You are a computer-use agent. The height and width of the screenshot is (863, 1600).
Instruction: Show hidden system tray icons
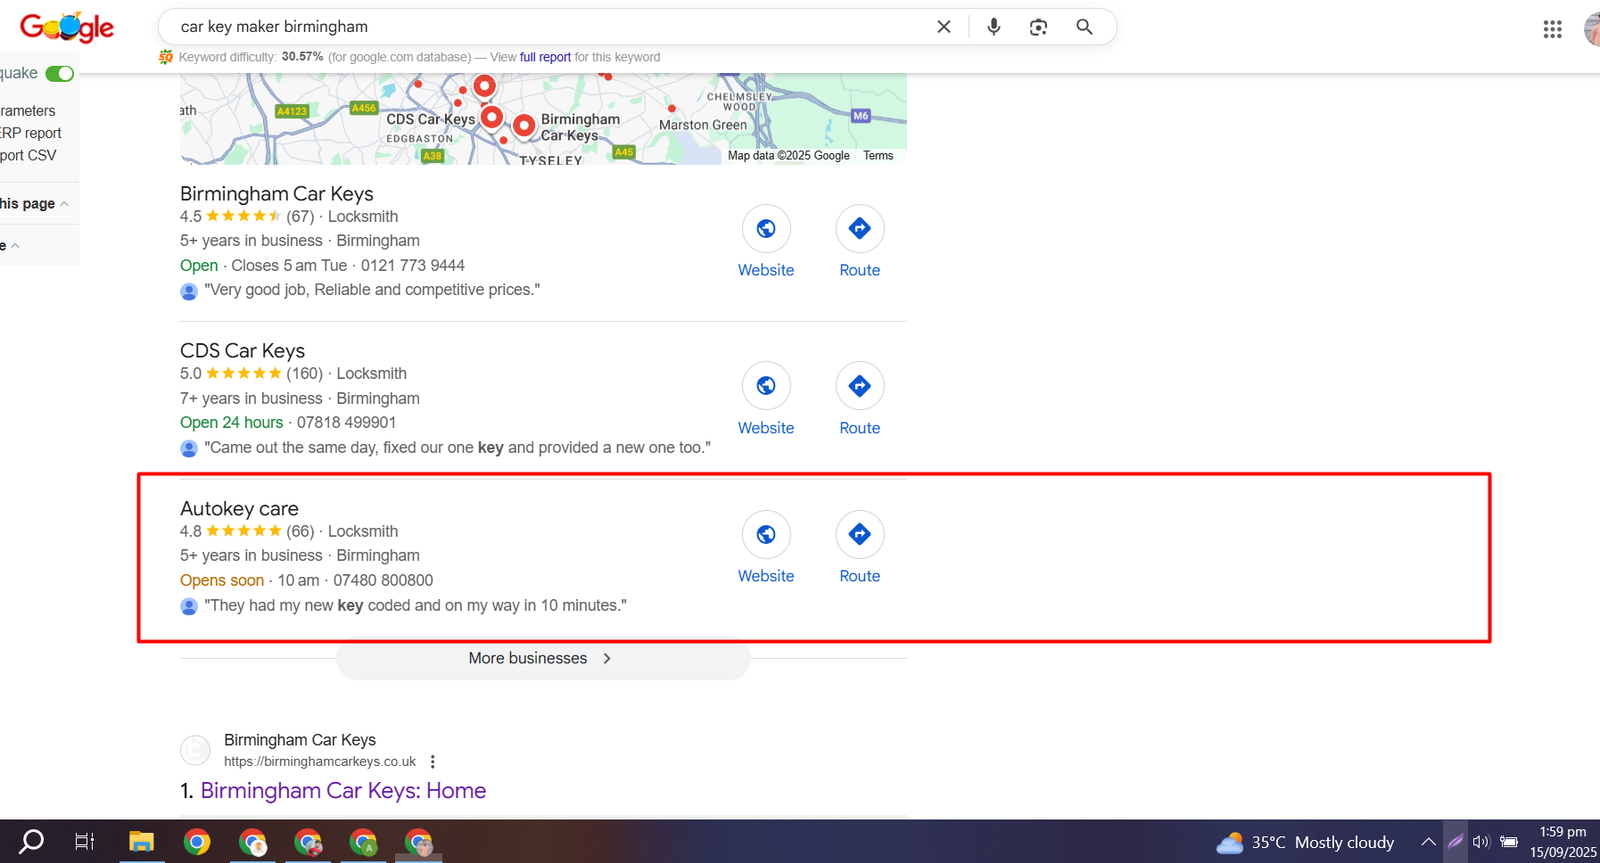1428,842
